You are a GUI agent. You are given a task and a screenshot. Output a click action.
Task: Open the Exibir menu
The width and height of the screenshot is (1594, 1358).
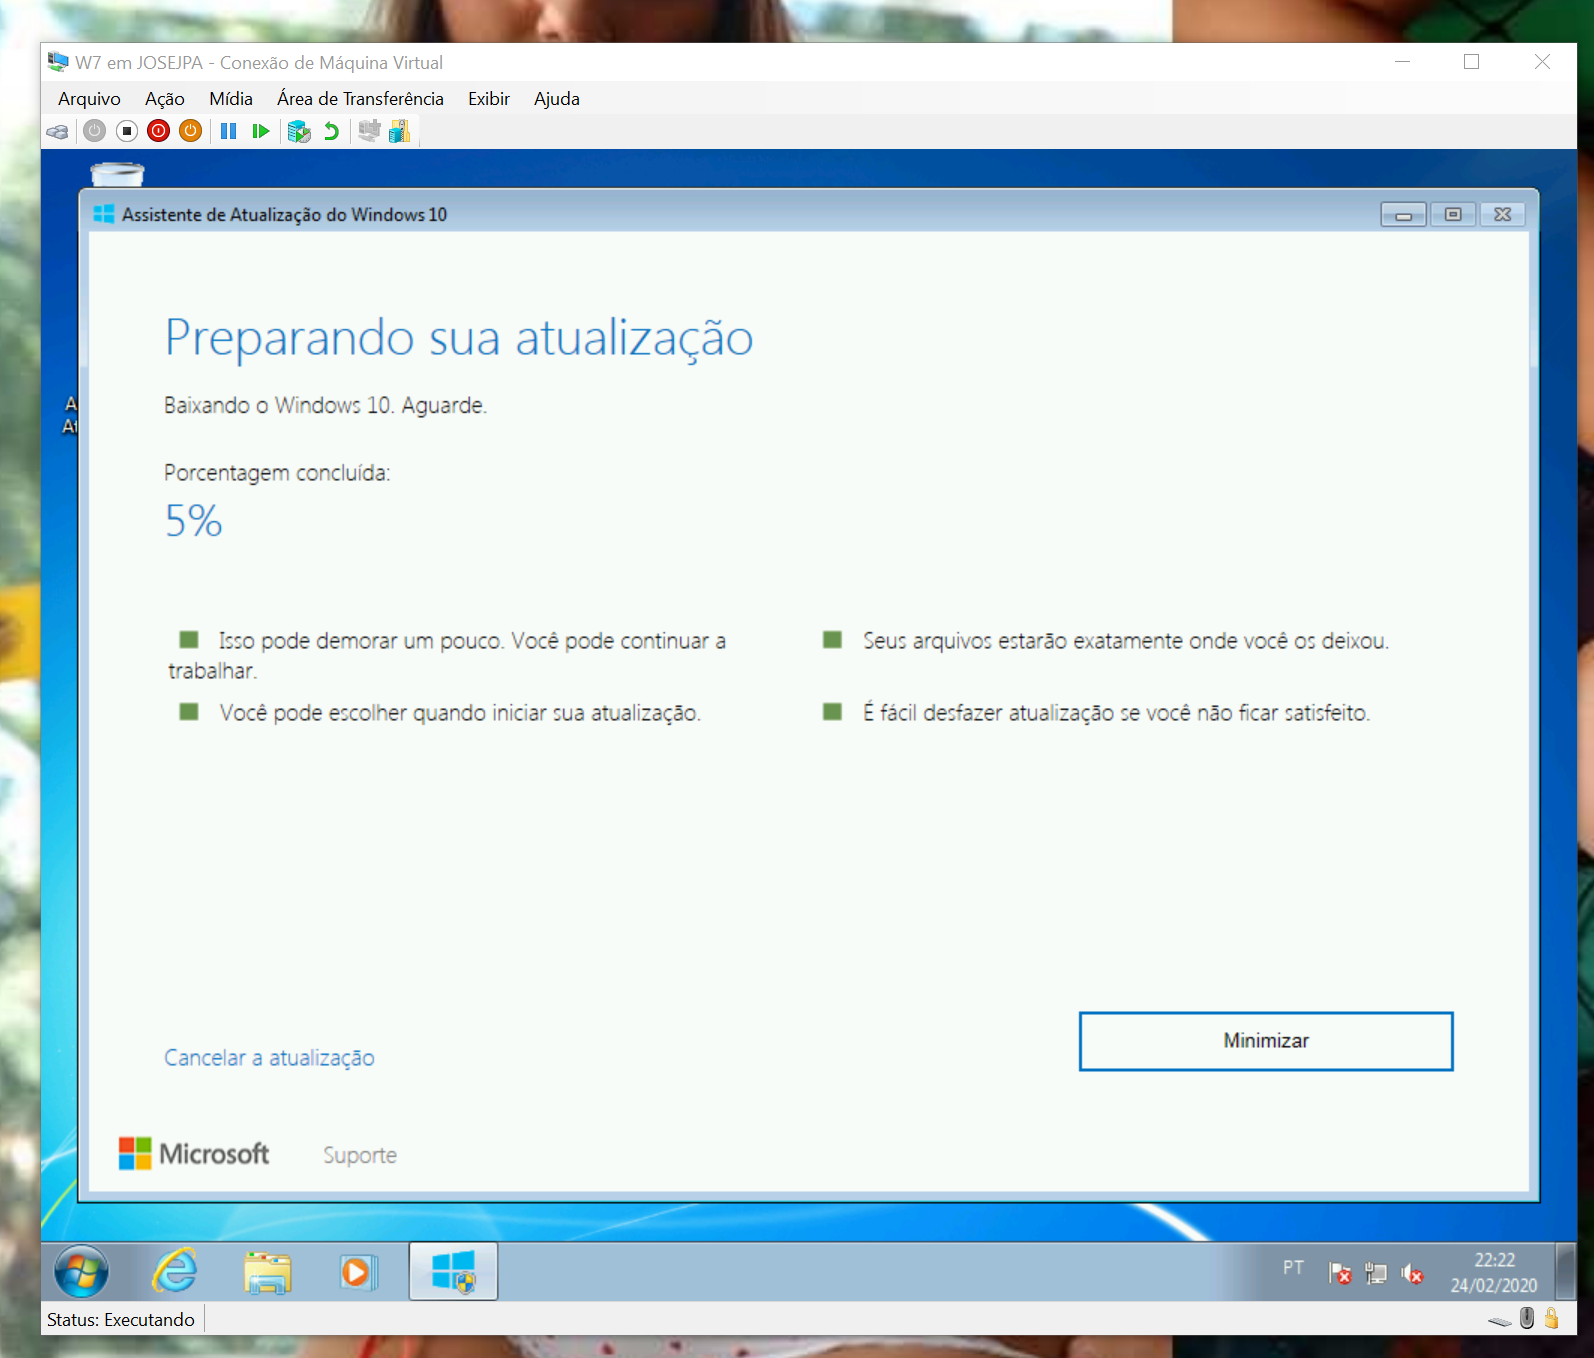pos(489,99)
